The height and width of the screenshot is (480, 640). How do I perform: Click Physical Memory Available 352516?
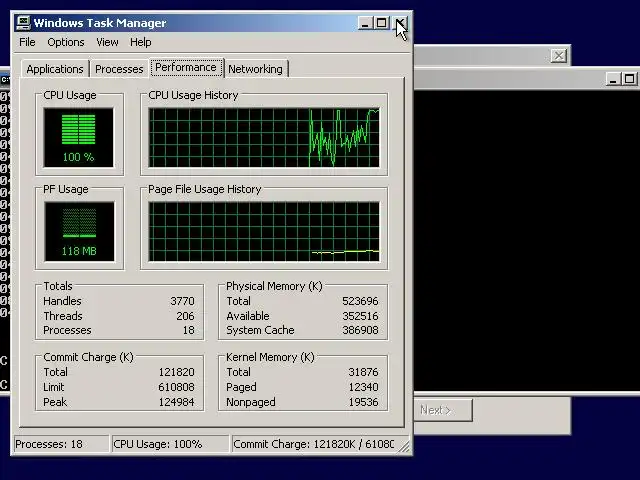click(360, 316)
